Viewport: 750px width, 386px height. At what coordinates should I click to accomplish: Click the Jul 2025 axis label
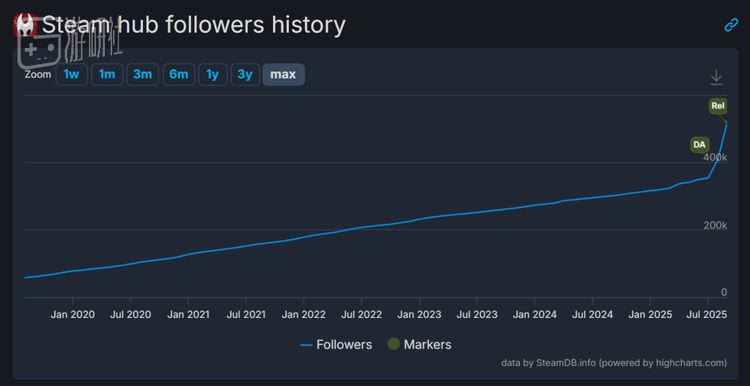coord(709,314)
